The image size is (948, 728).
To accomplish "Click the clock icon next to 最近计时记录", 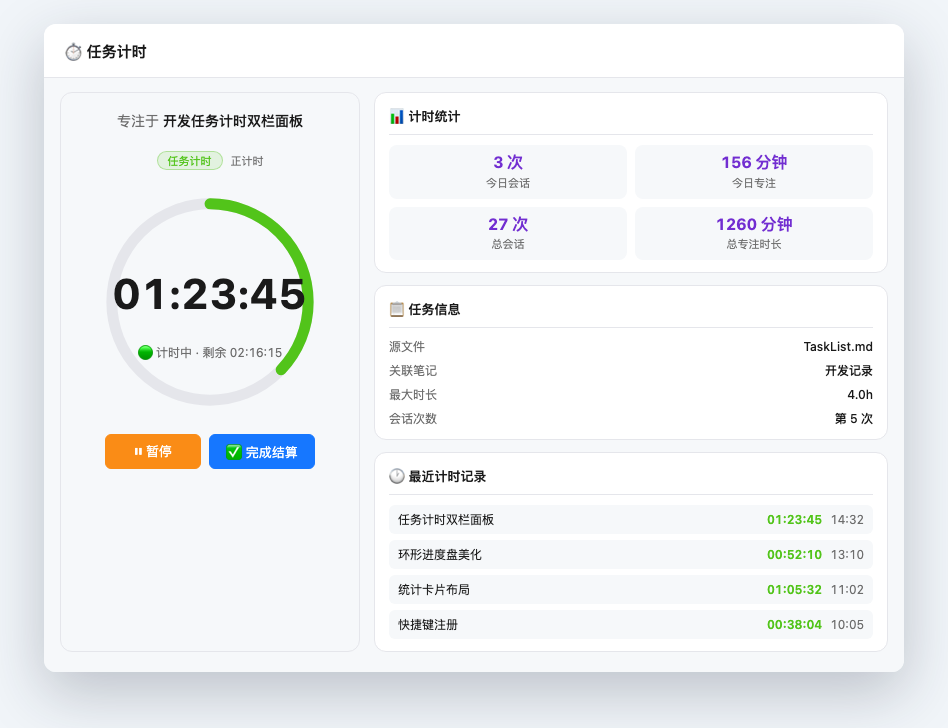I will click(x=397, y=476).
